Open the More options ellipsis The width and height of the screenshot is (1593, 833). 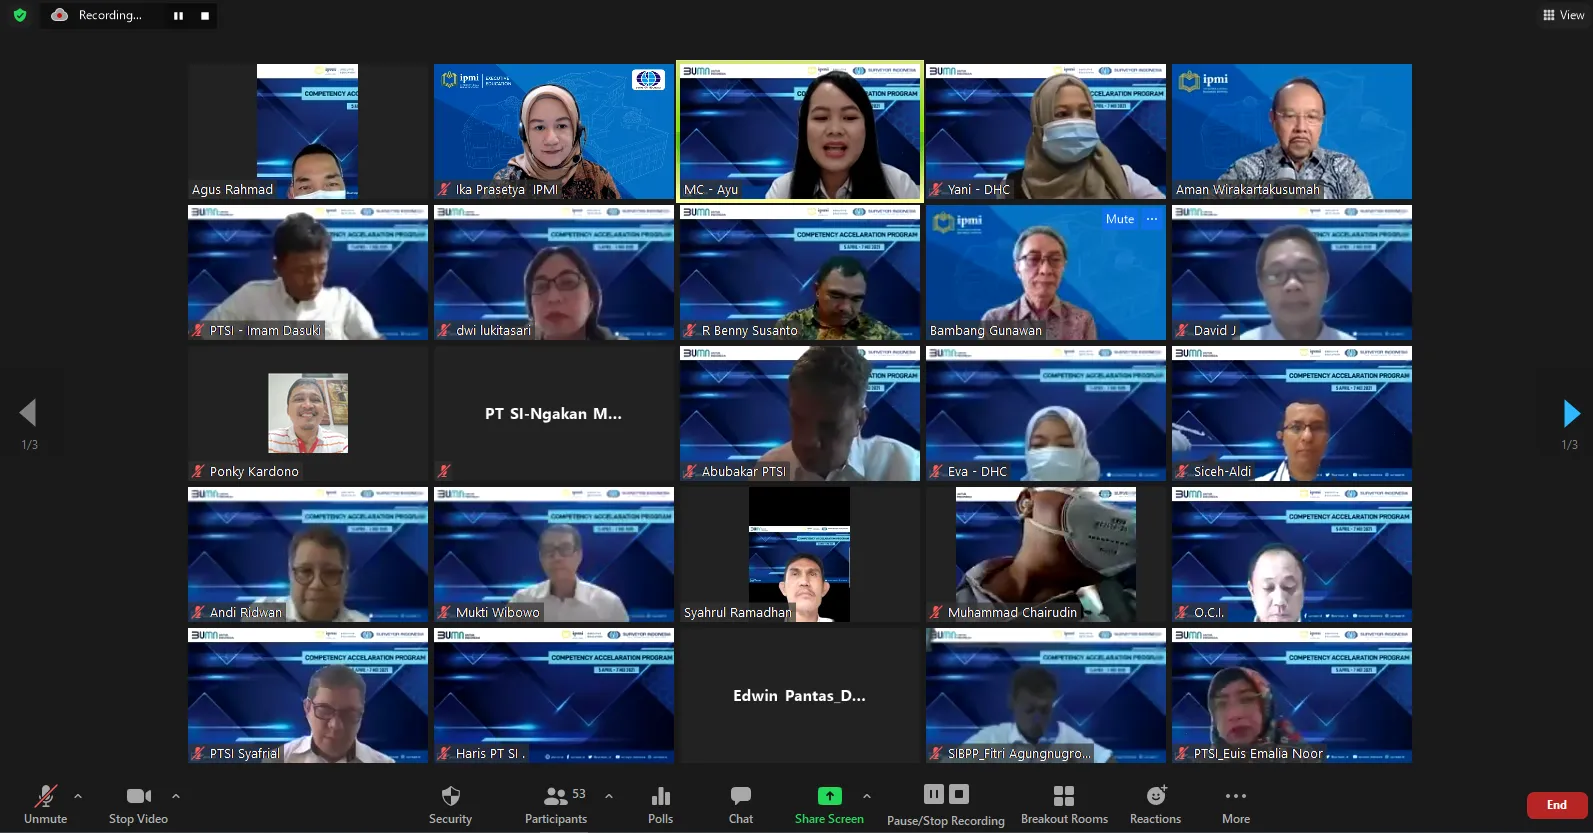pos(1236,796)
